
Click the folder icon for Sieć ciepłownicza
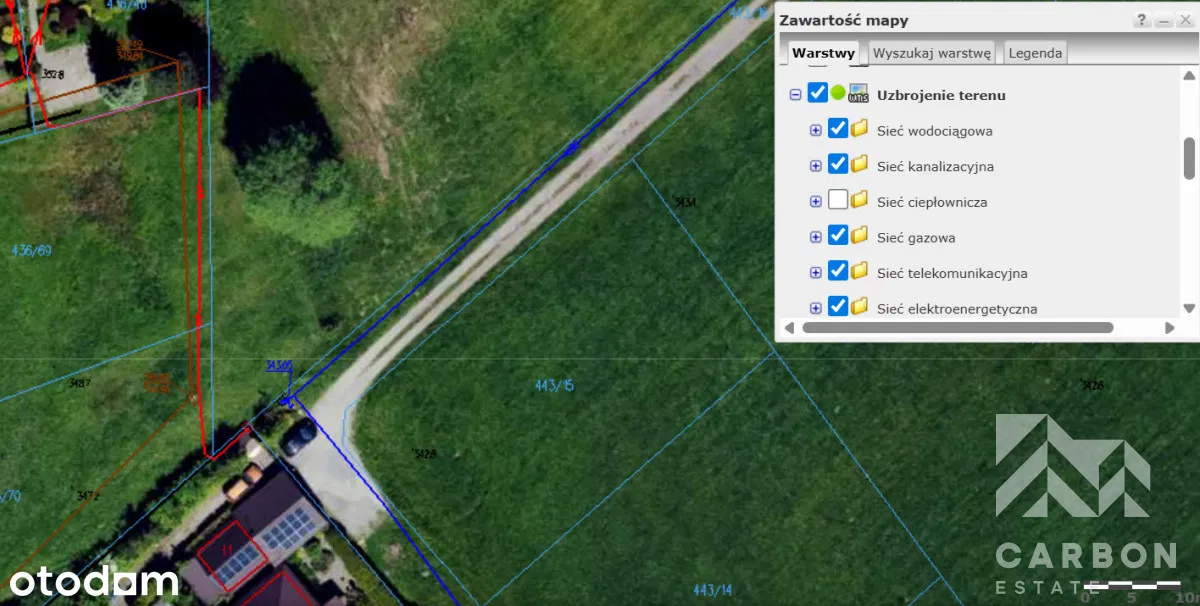(859, 201)
